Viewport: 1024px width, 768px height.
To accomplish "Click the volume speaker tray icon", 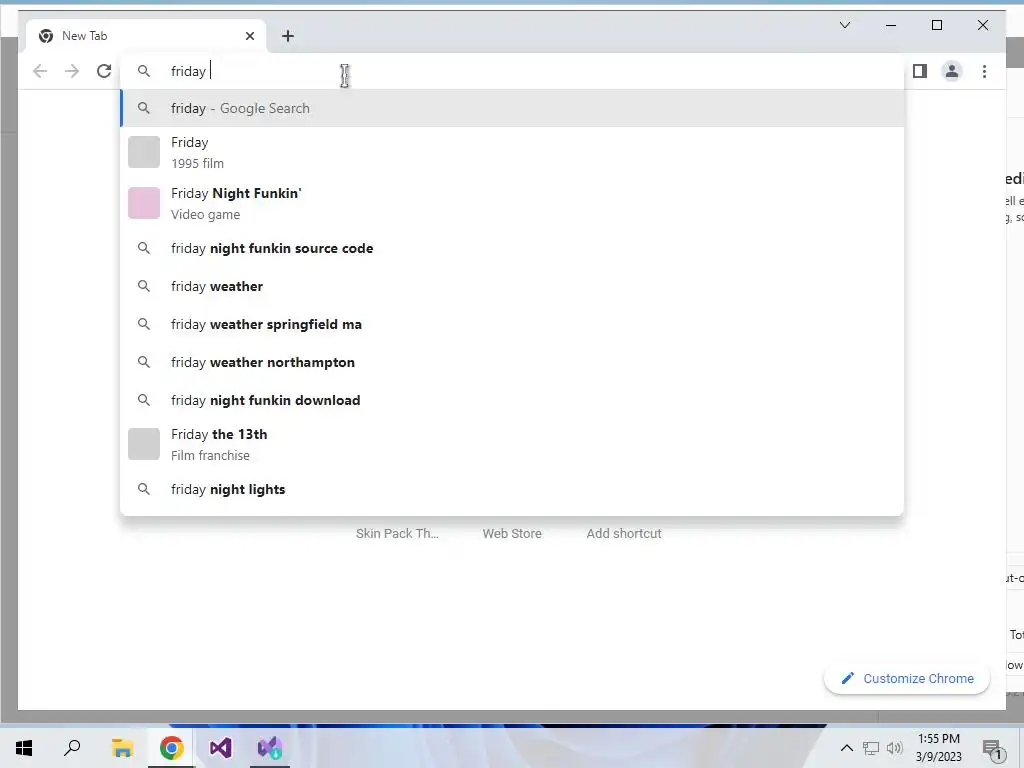I will click(x=895, y=748).
